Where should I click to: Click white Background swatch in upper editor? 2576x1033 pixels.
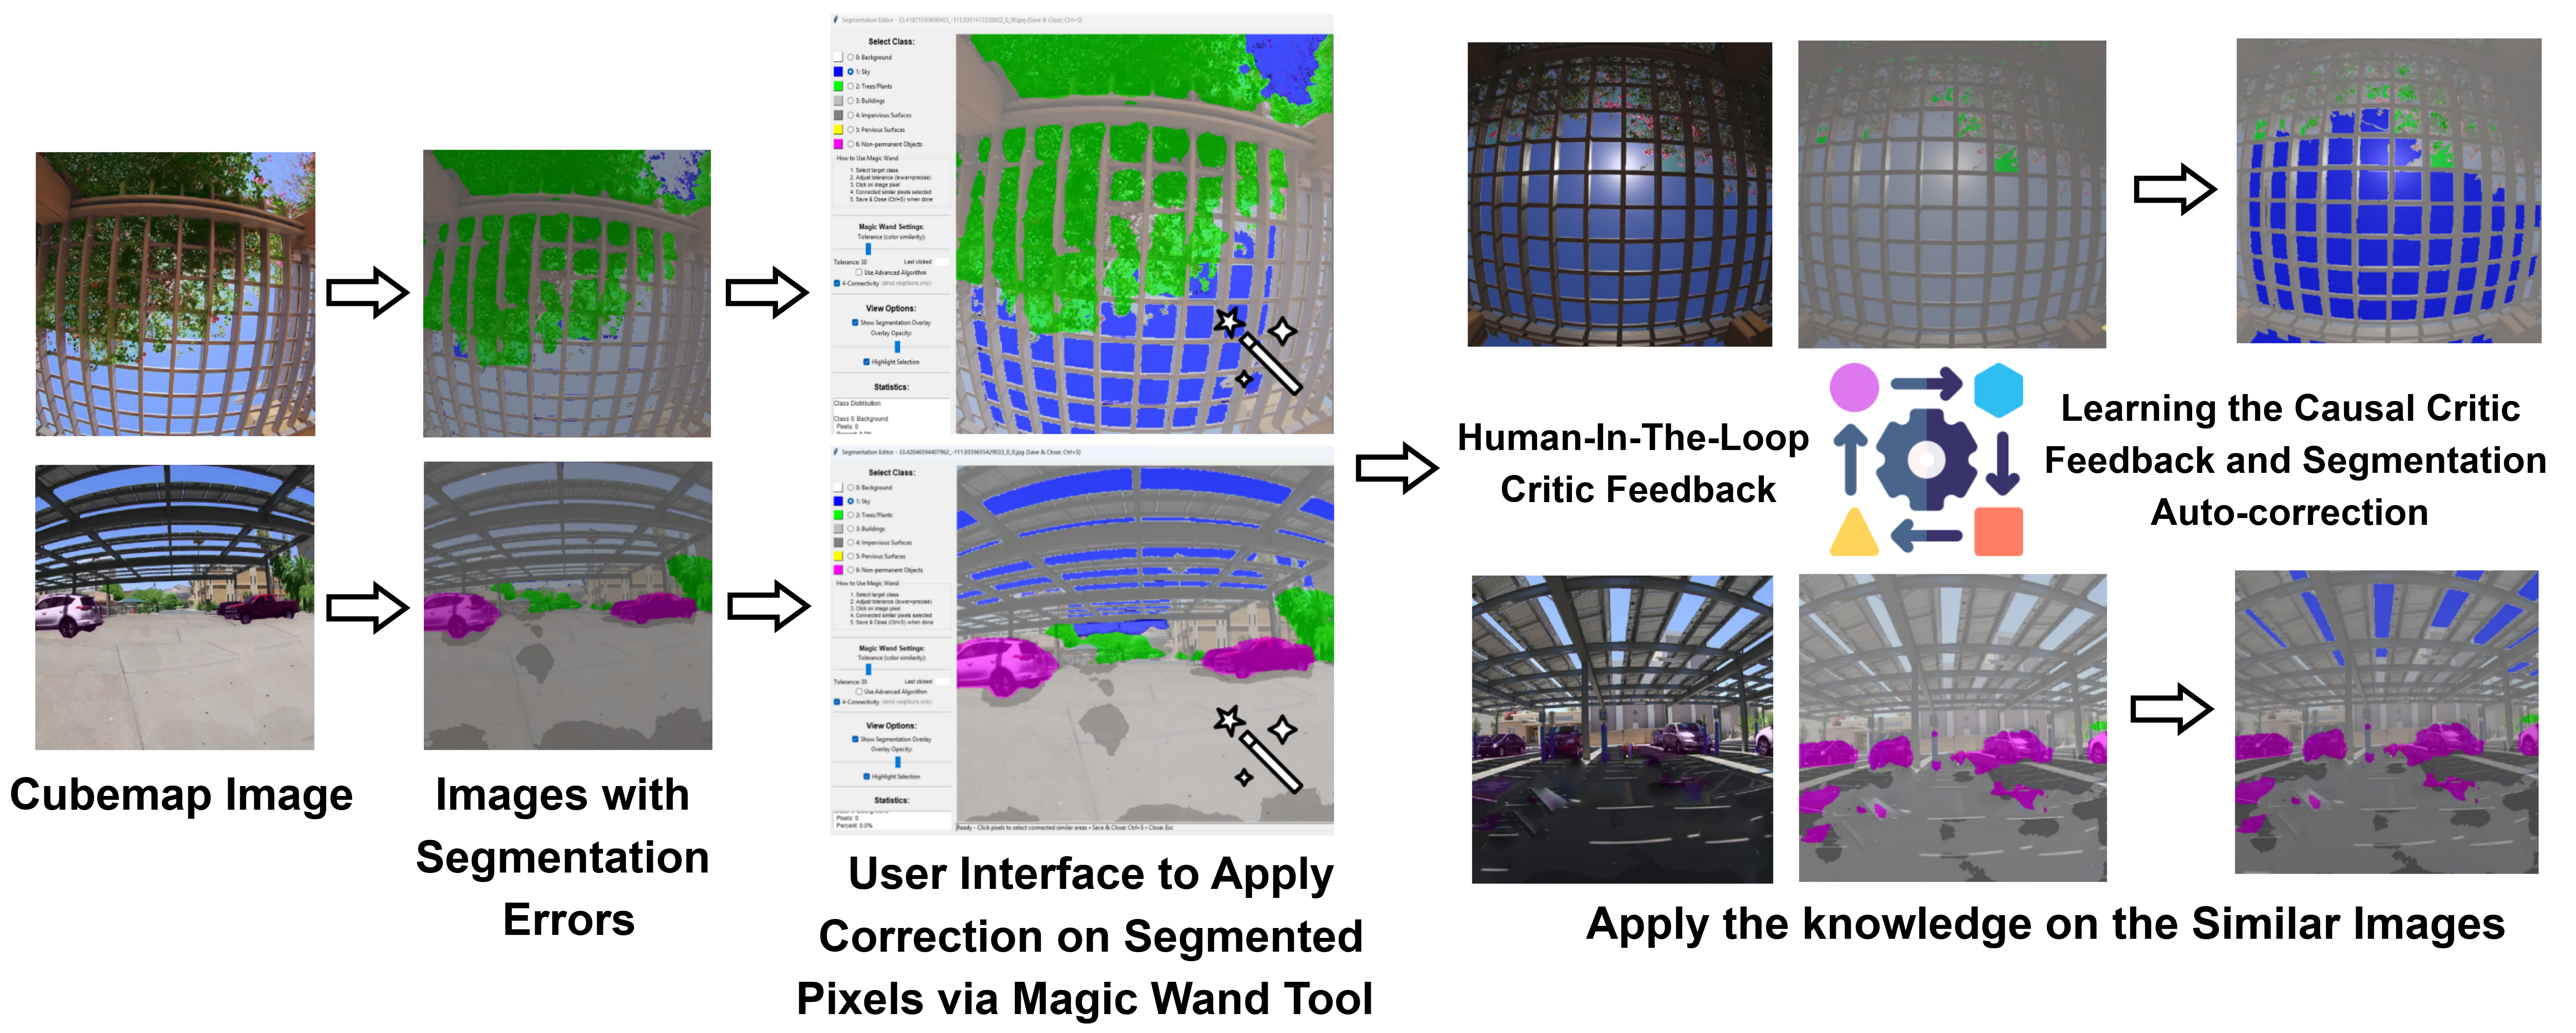pyautogui.click(x=838, y=57)
